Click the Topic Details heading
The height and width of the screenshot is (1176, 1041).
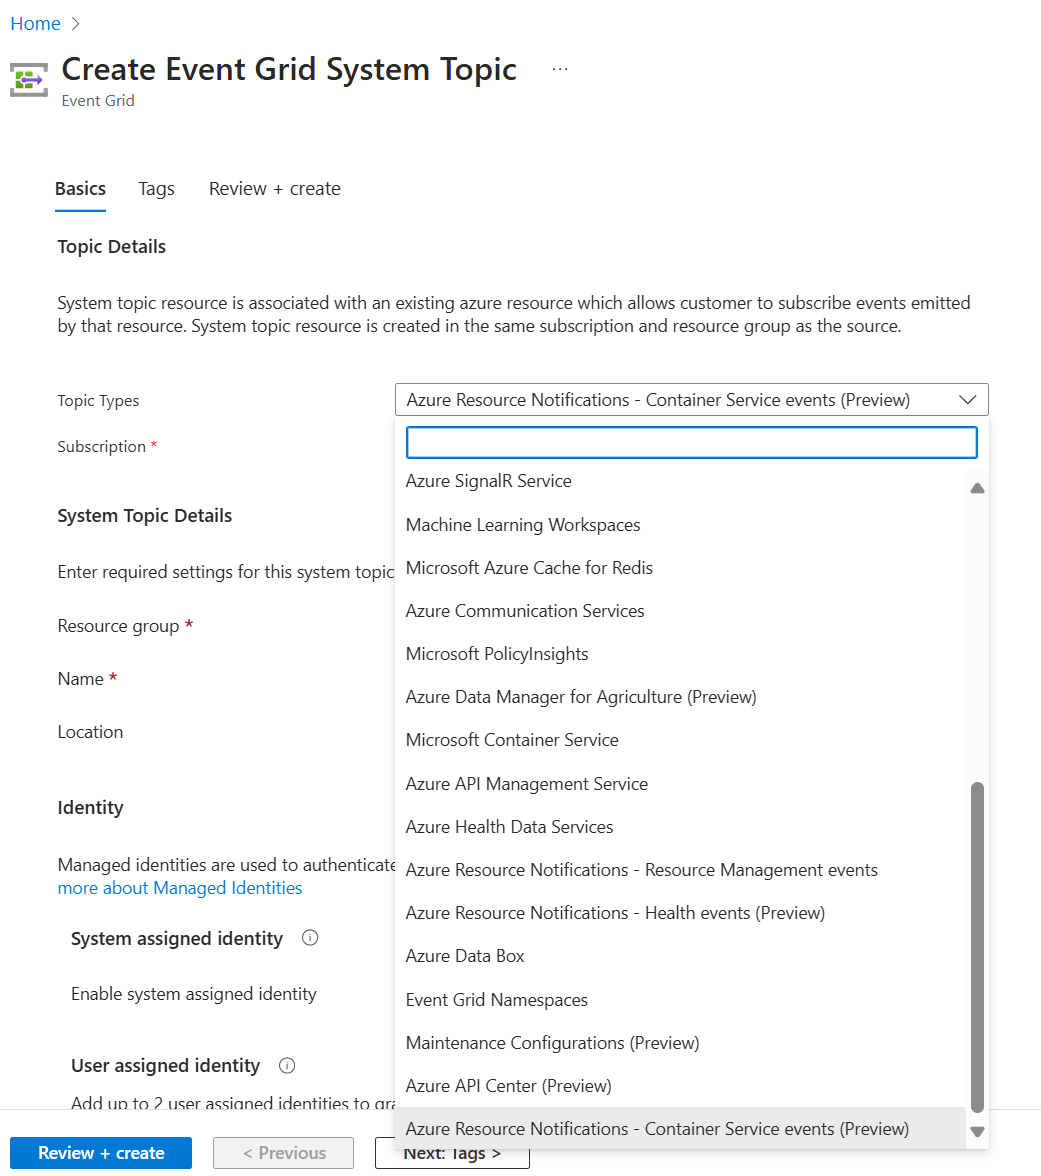point(112,247)
